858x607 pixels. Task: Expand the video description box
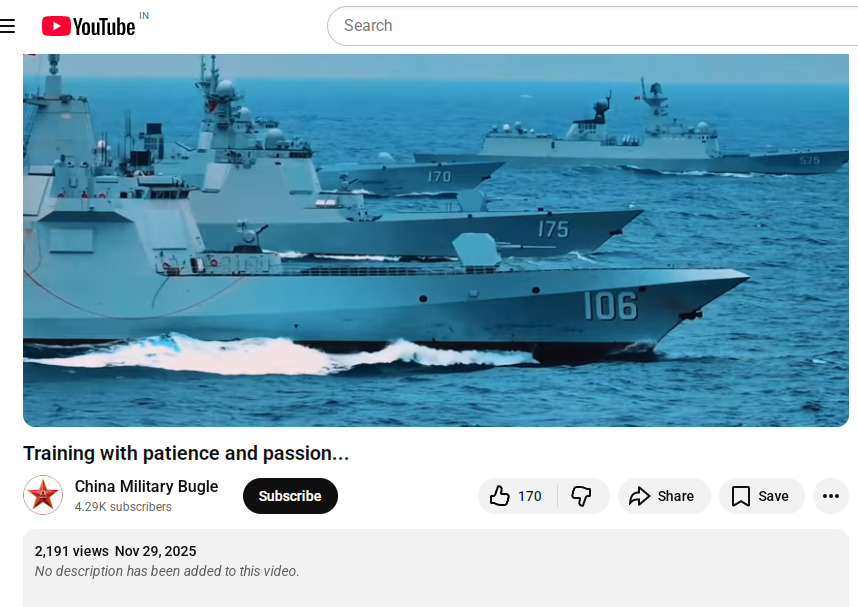(x=435, y=580)
